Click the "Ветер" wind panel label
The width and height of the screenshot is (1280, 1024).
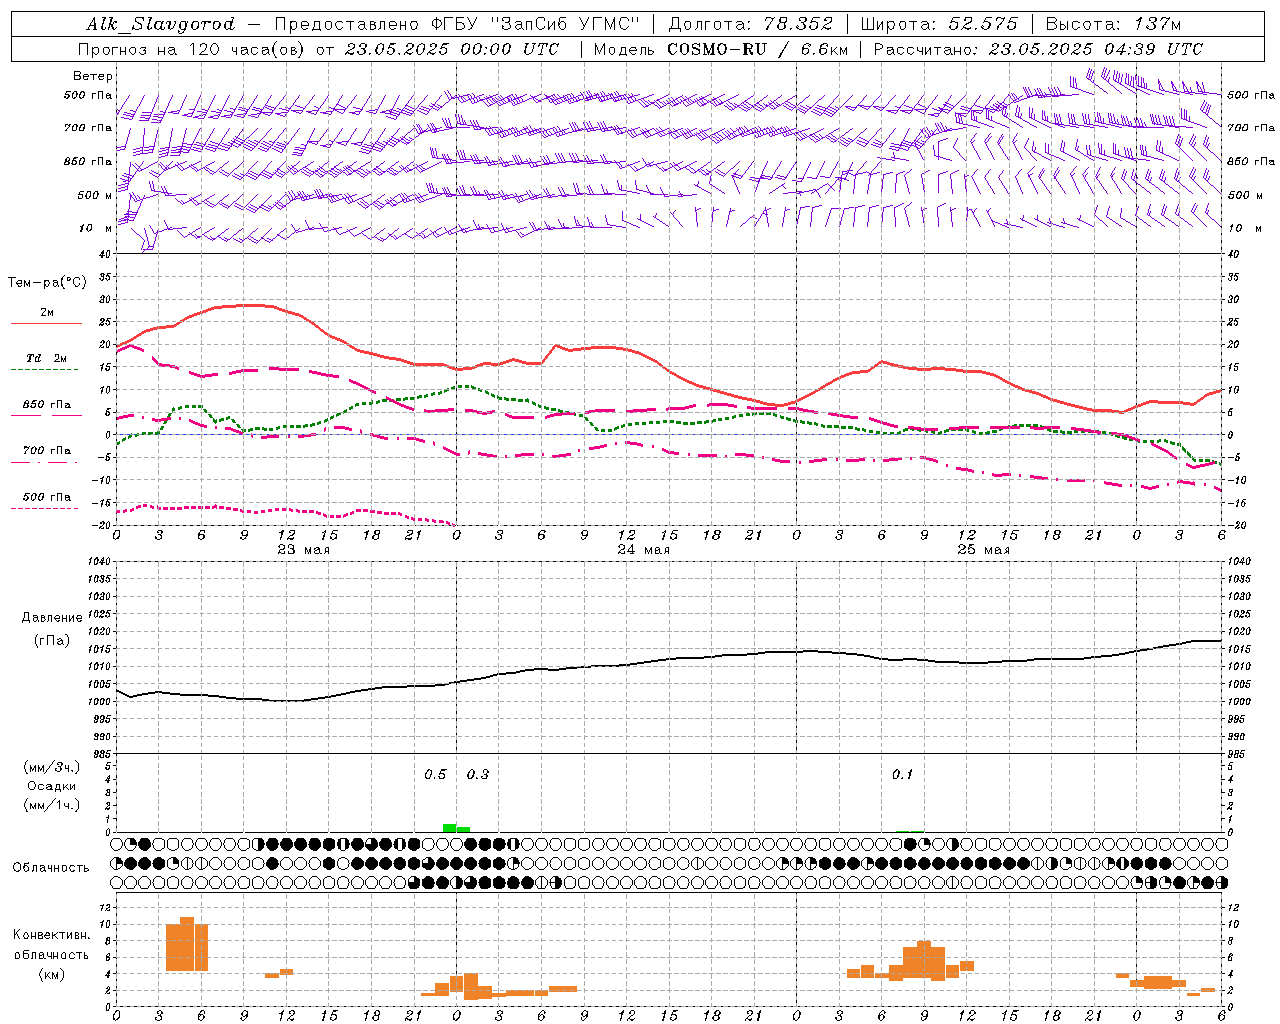pyautogui.click(x=93, y=76)
